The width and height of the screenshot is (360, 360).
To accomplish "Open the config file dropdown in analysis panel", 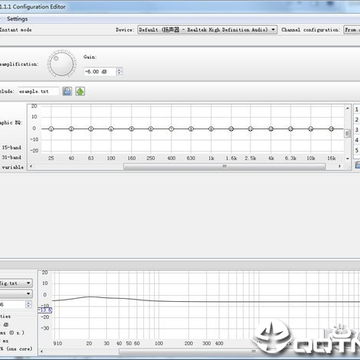I will click(x=16, y=283).
